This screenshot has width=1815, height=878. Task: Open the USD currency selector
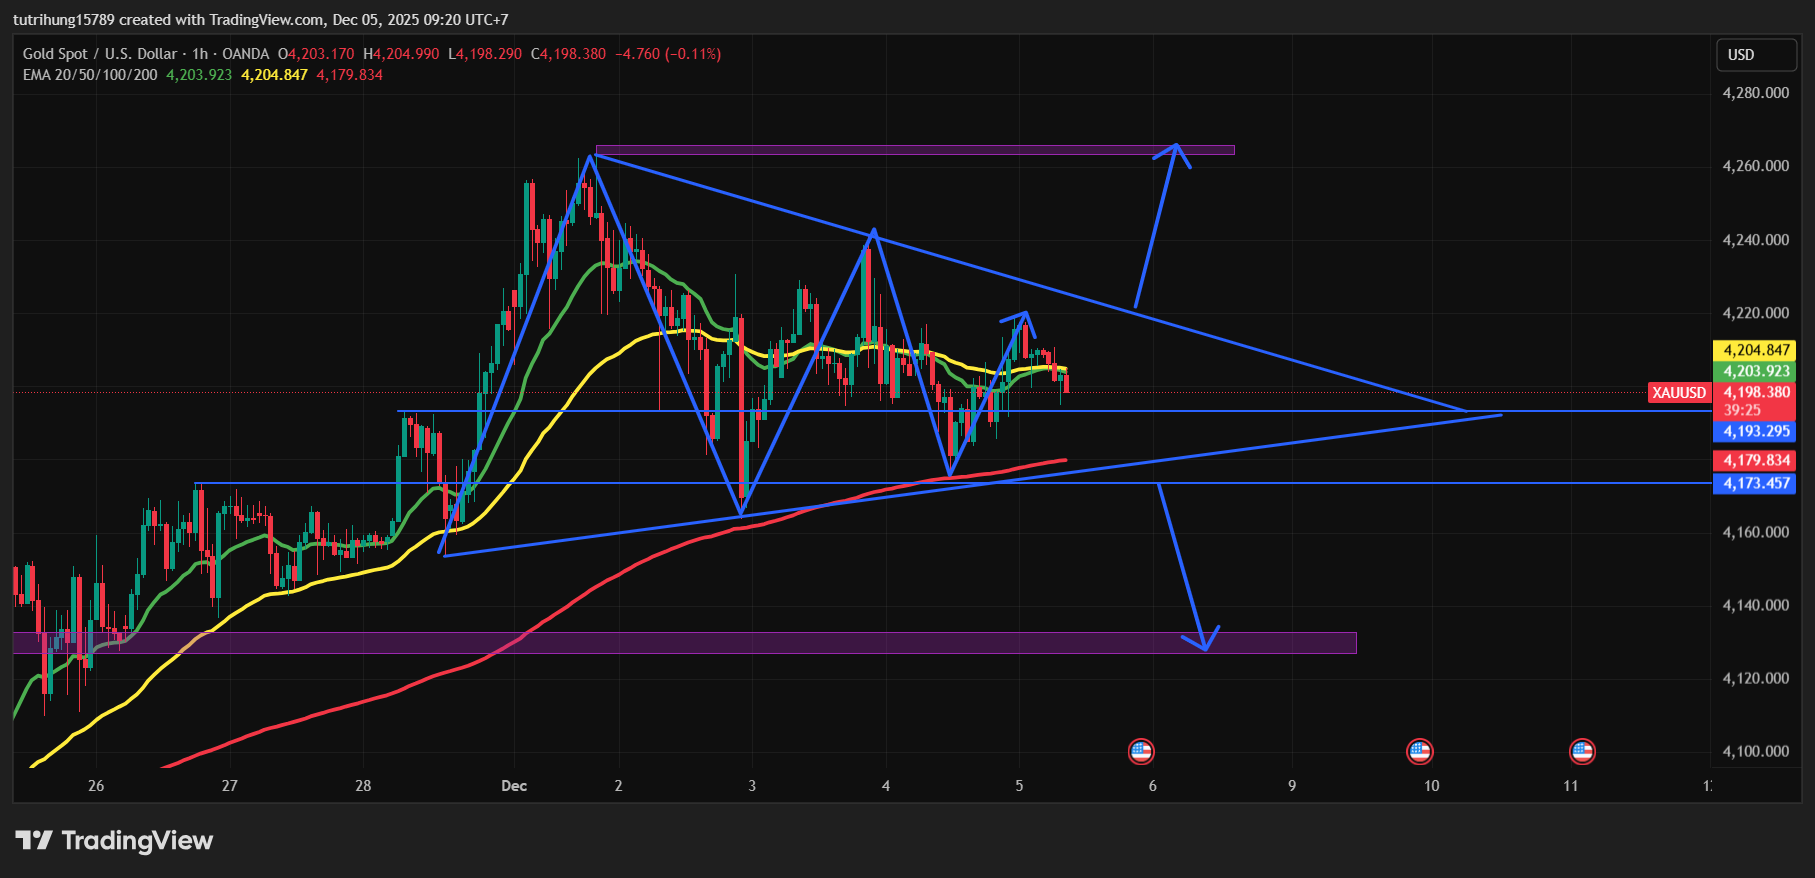[x=1756, y=55]
